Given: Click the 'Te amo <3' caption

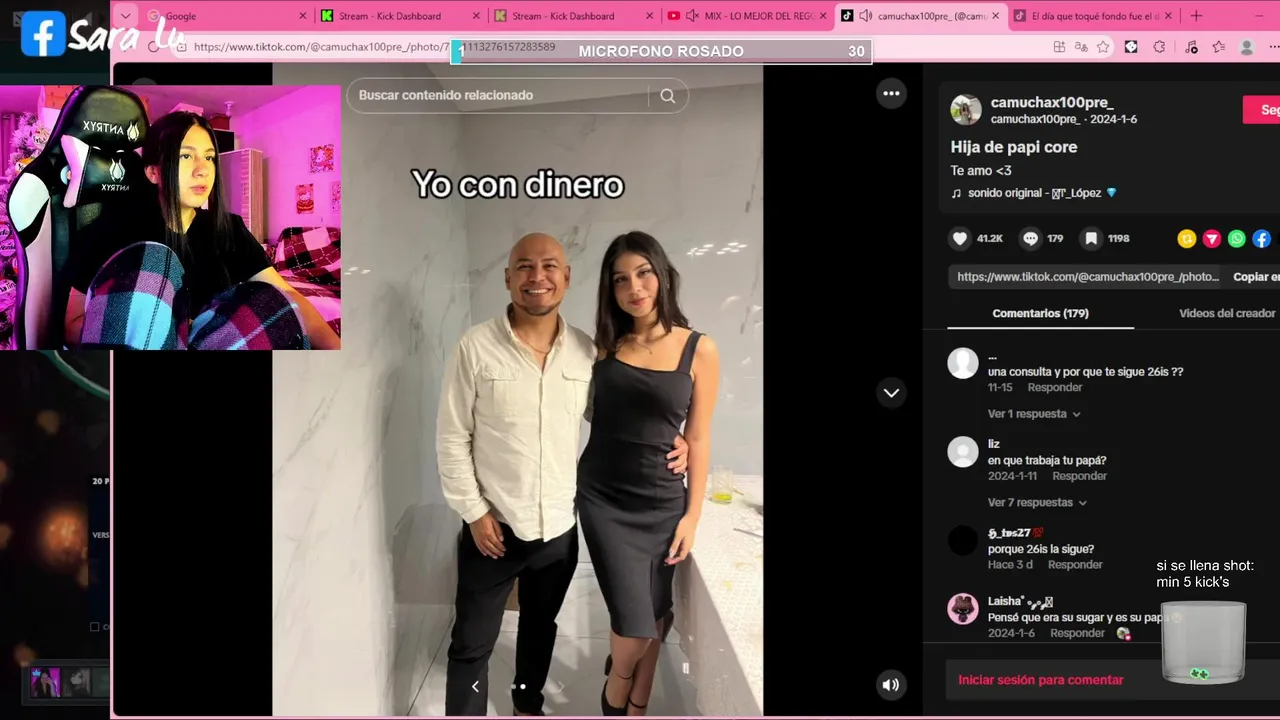Looking at the screenshot, I should [x=980, y=171].
